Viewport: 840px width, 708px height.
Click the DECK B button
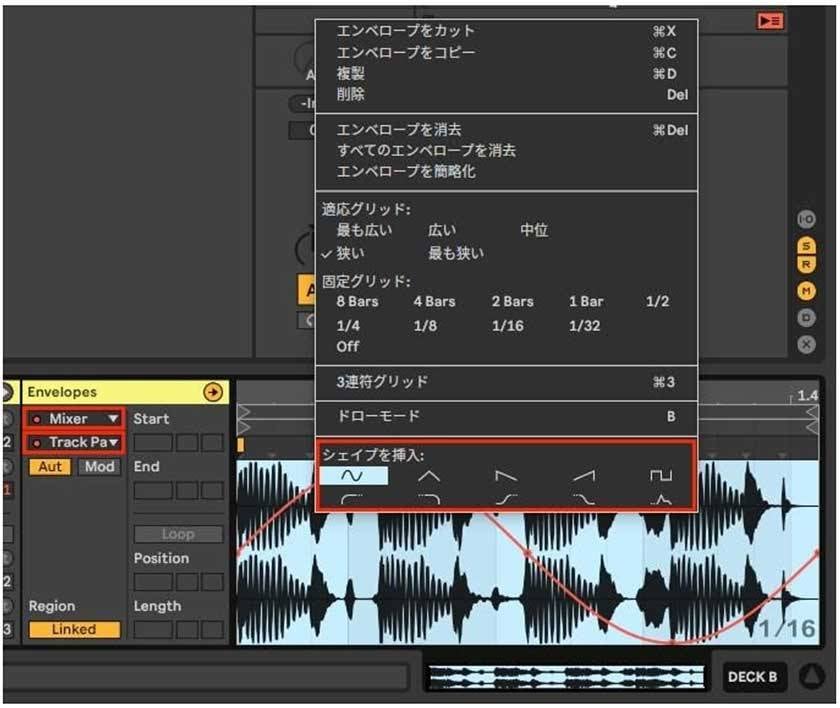[x=752, y=677]
